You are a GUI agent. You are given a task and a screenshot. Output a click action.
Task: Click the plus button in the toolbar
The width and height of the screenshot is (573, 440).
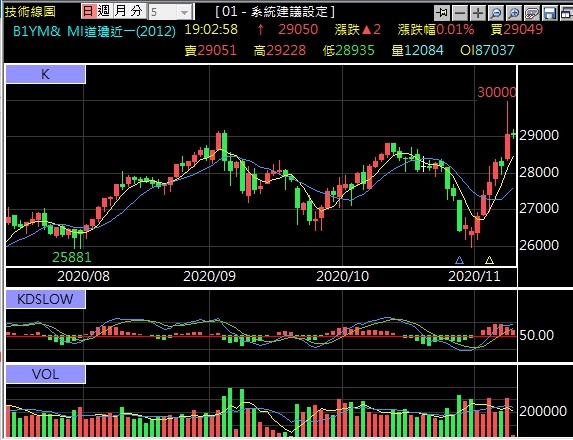click(478, 13)
